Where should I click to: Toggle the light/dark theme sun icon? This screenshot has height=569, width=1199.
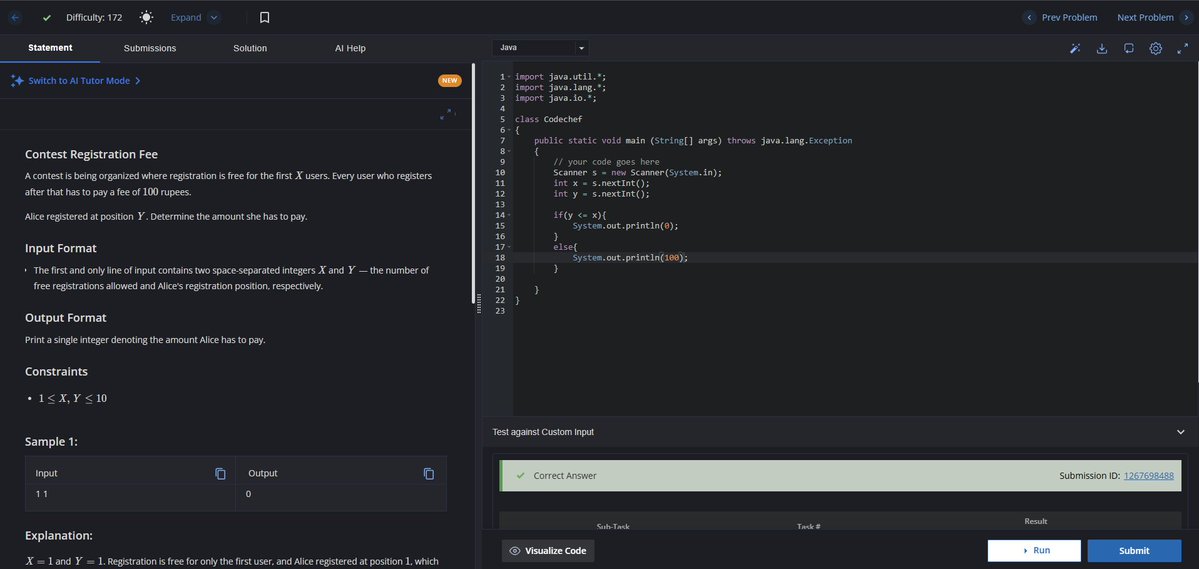click(x=147, y=17)
